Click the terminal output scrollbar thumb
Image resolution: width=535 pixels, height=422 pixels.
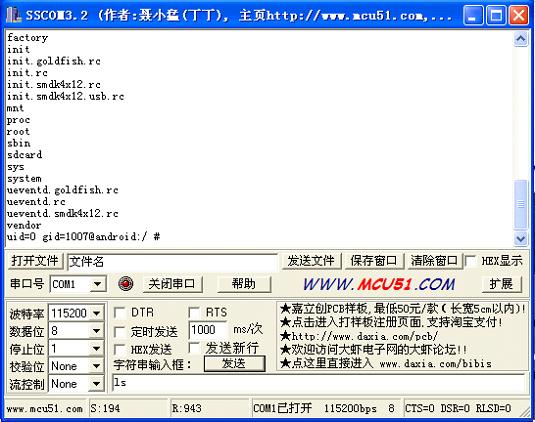pyautogui.click(x=520, y=204)
